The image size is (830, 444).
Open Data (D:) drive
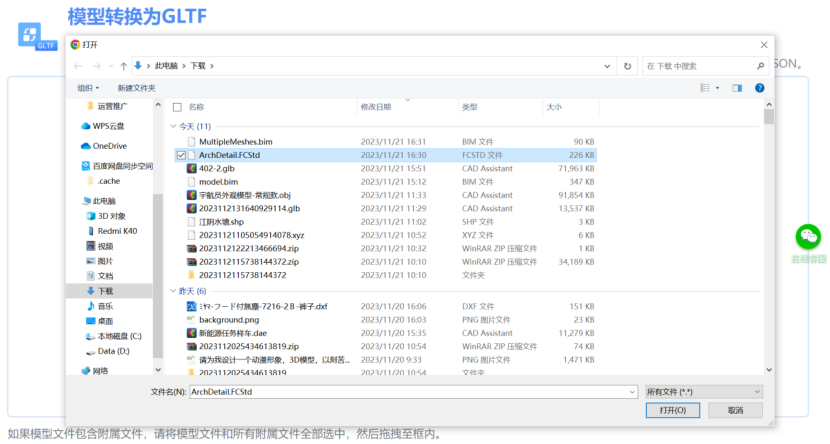108,351
